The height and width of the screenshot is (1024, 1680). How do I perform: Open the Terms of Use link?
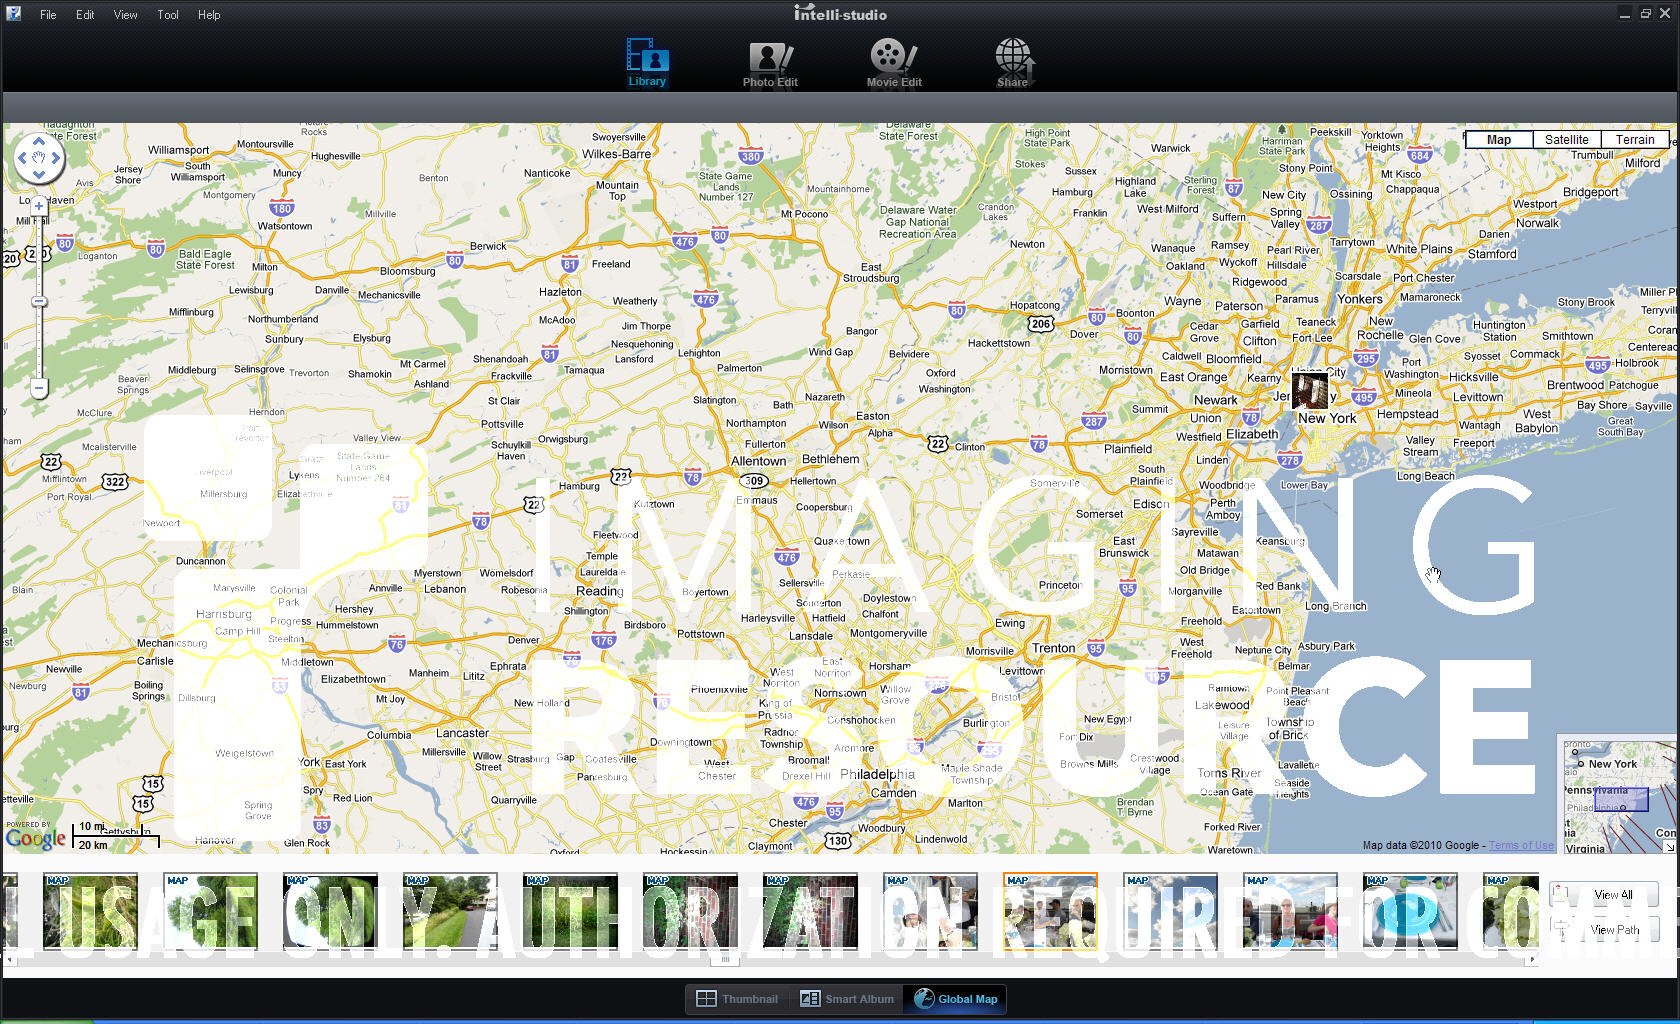[x=1521, y=846]
